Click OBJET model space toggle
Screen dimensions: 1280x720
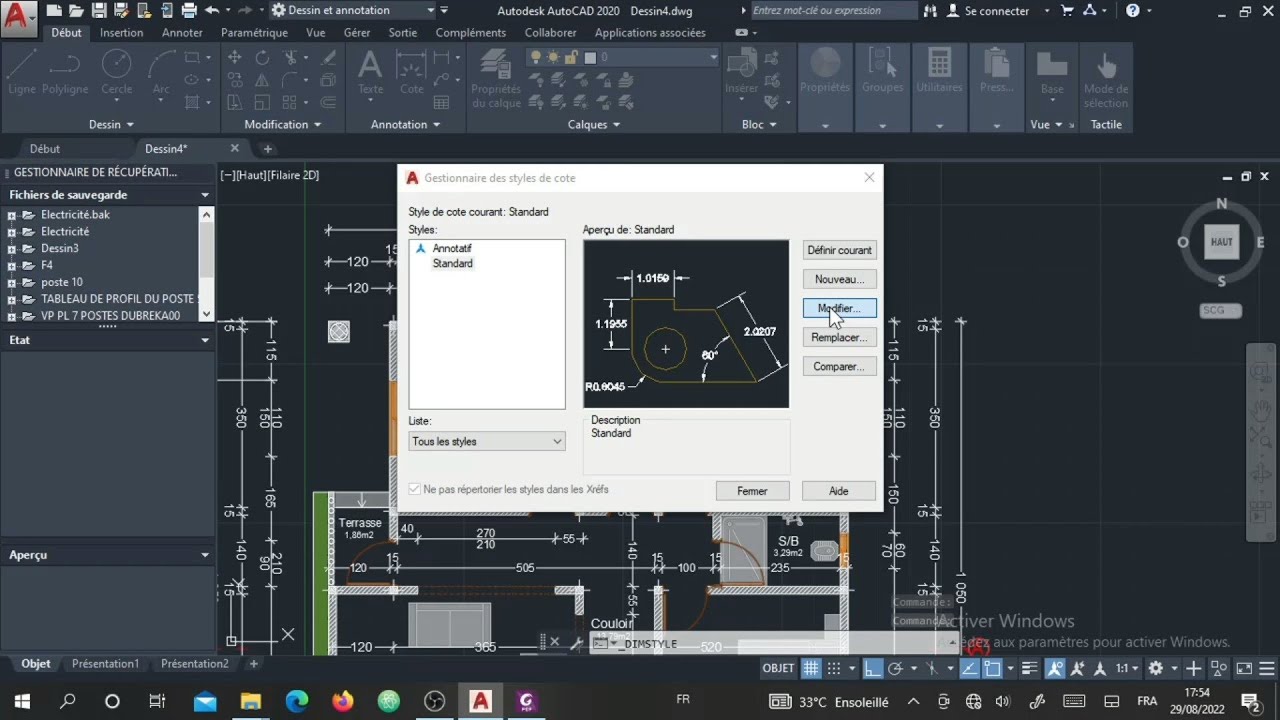778,668
